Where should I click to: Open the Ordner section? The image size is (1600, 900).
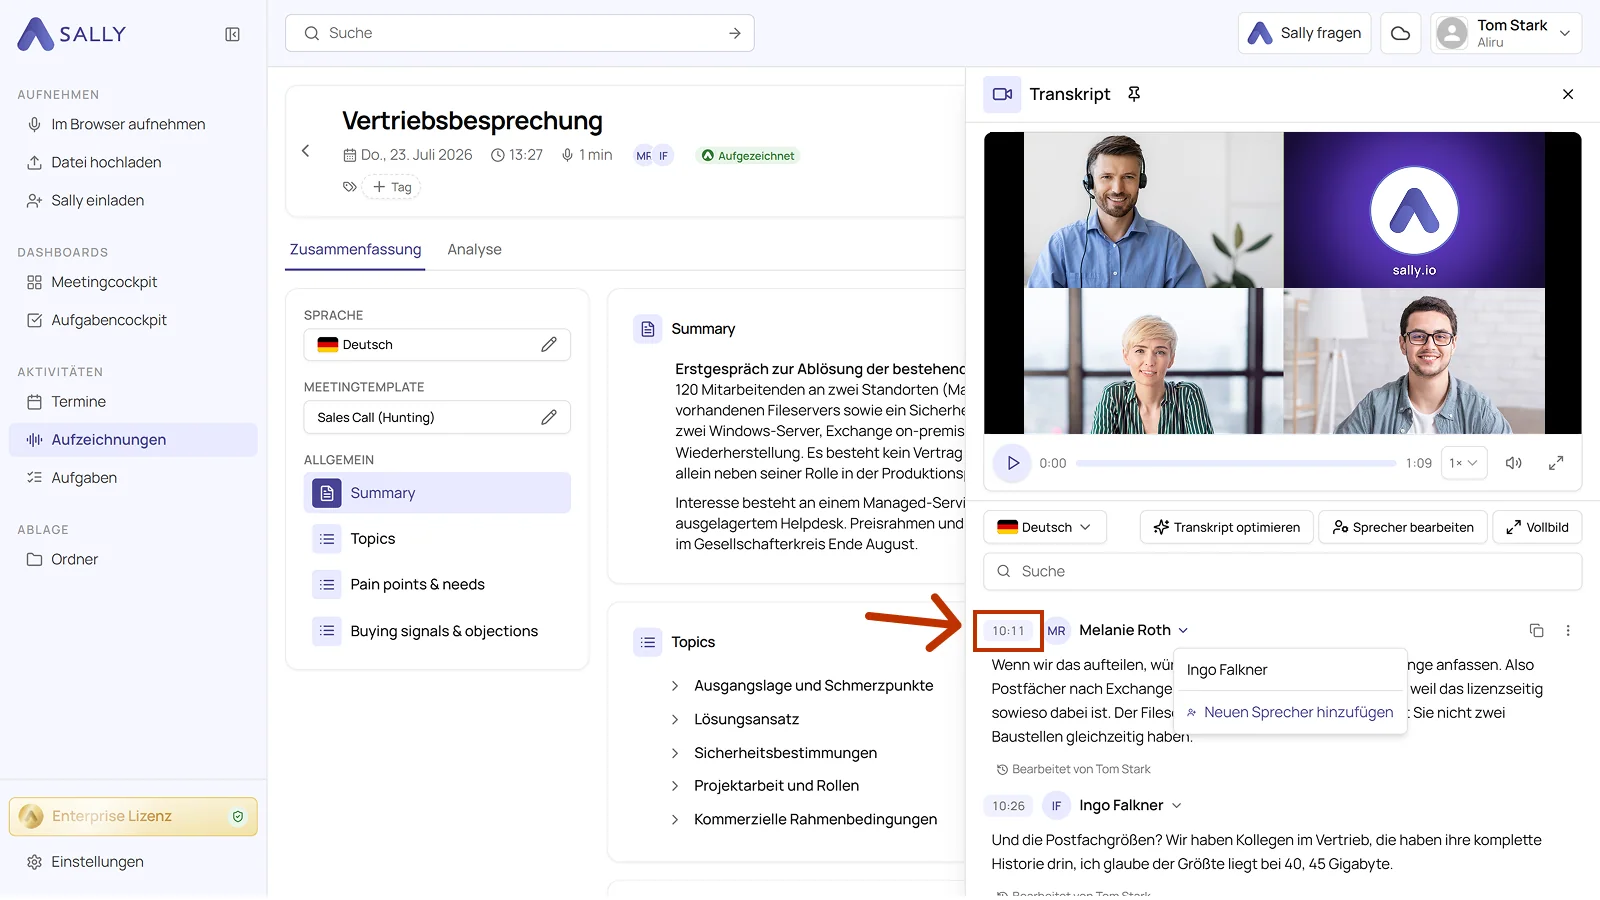tap(133, 560)
